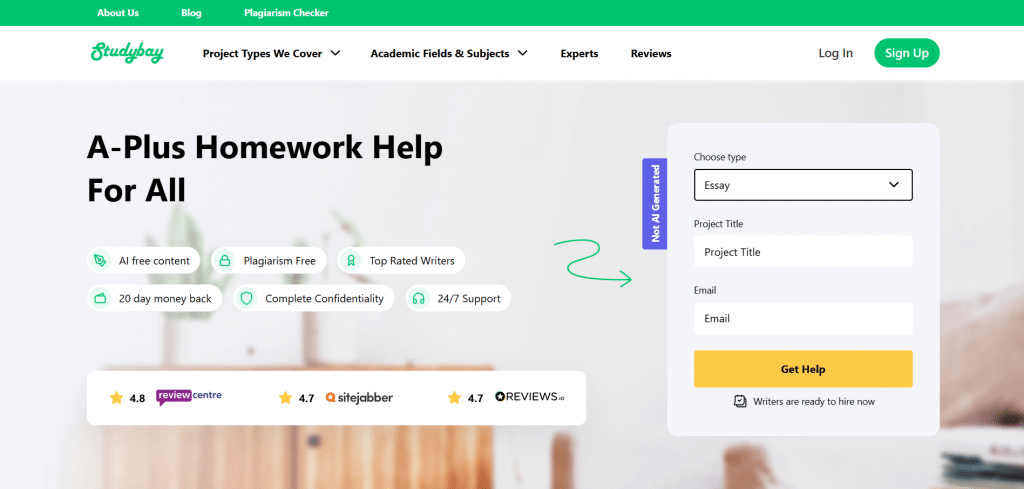The image size is (1024, 489).
Task: Open the About Us page
Action: (118, 12)
